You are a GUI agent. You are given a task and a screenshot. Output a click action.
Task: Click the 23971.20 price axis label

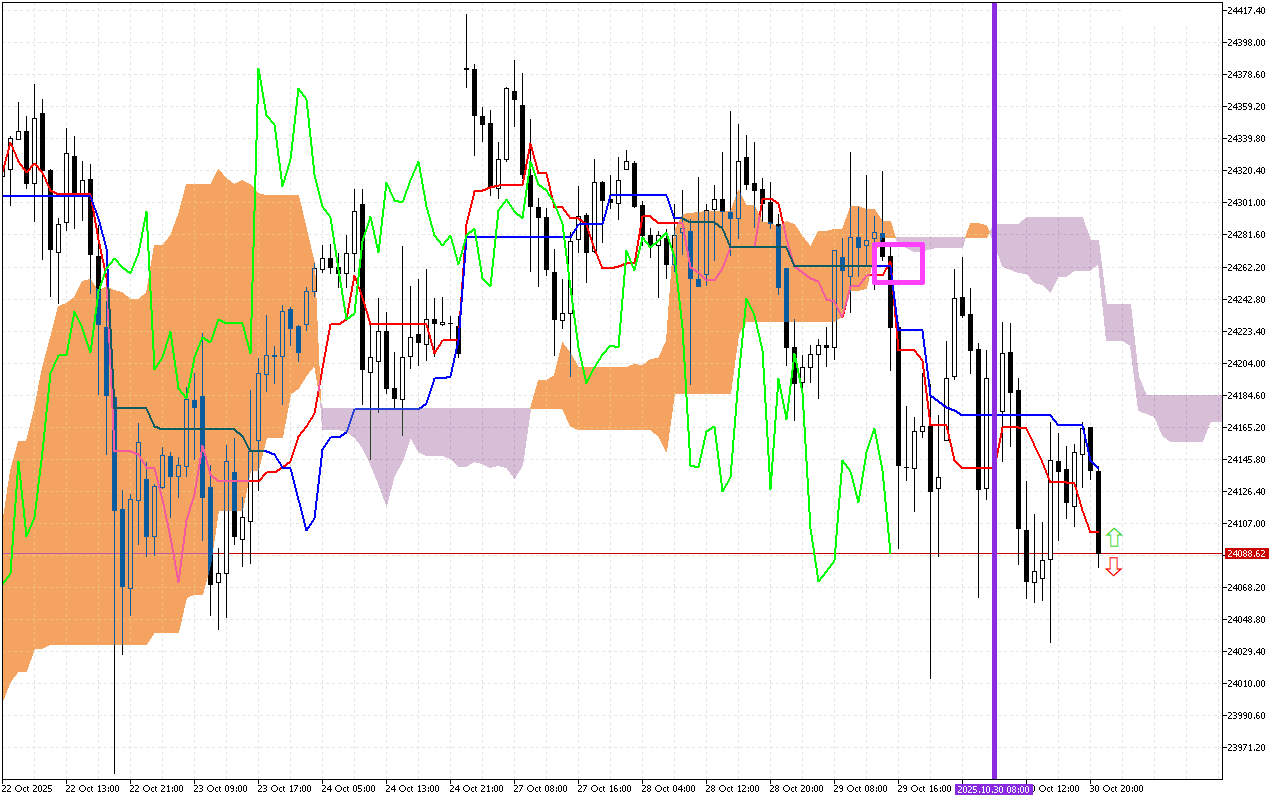coord(1246,748)
